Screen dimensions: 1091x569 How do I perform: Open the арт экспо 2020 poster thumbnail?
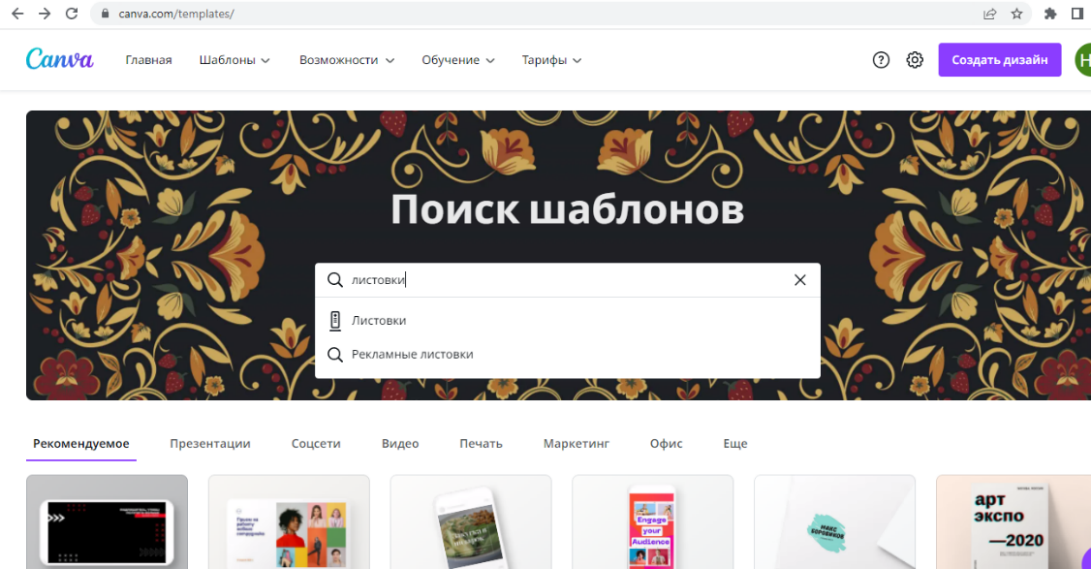click(1014, 522)
